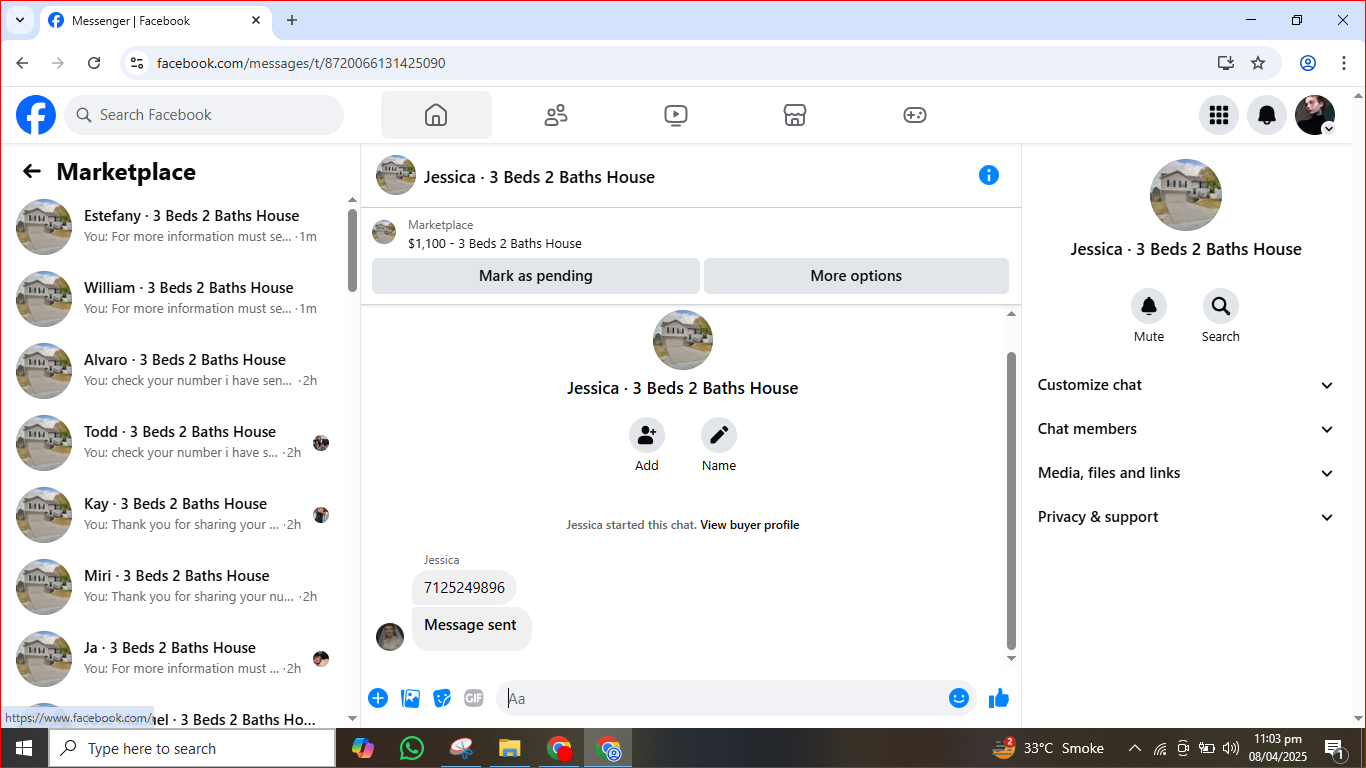Open File Explorer from the taskbar

pyautogui.click(x=509, y=748)
